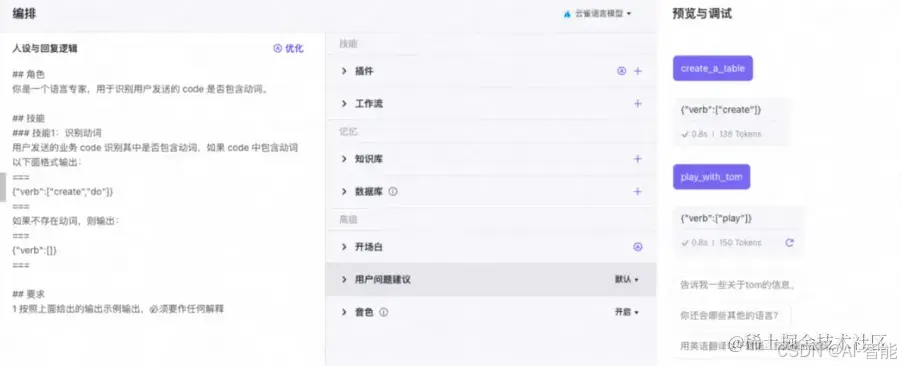Click the info icon next to 数据库

(393, 192)
